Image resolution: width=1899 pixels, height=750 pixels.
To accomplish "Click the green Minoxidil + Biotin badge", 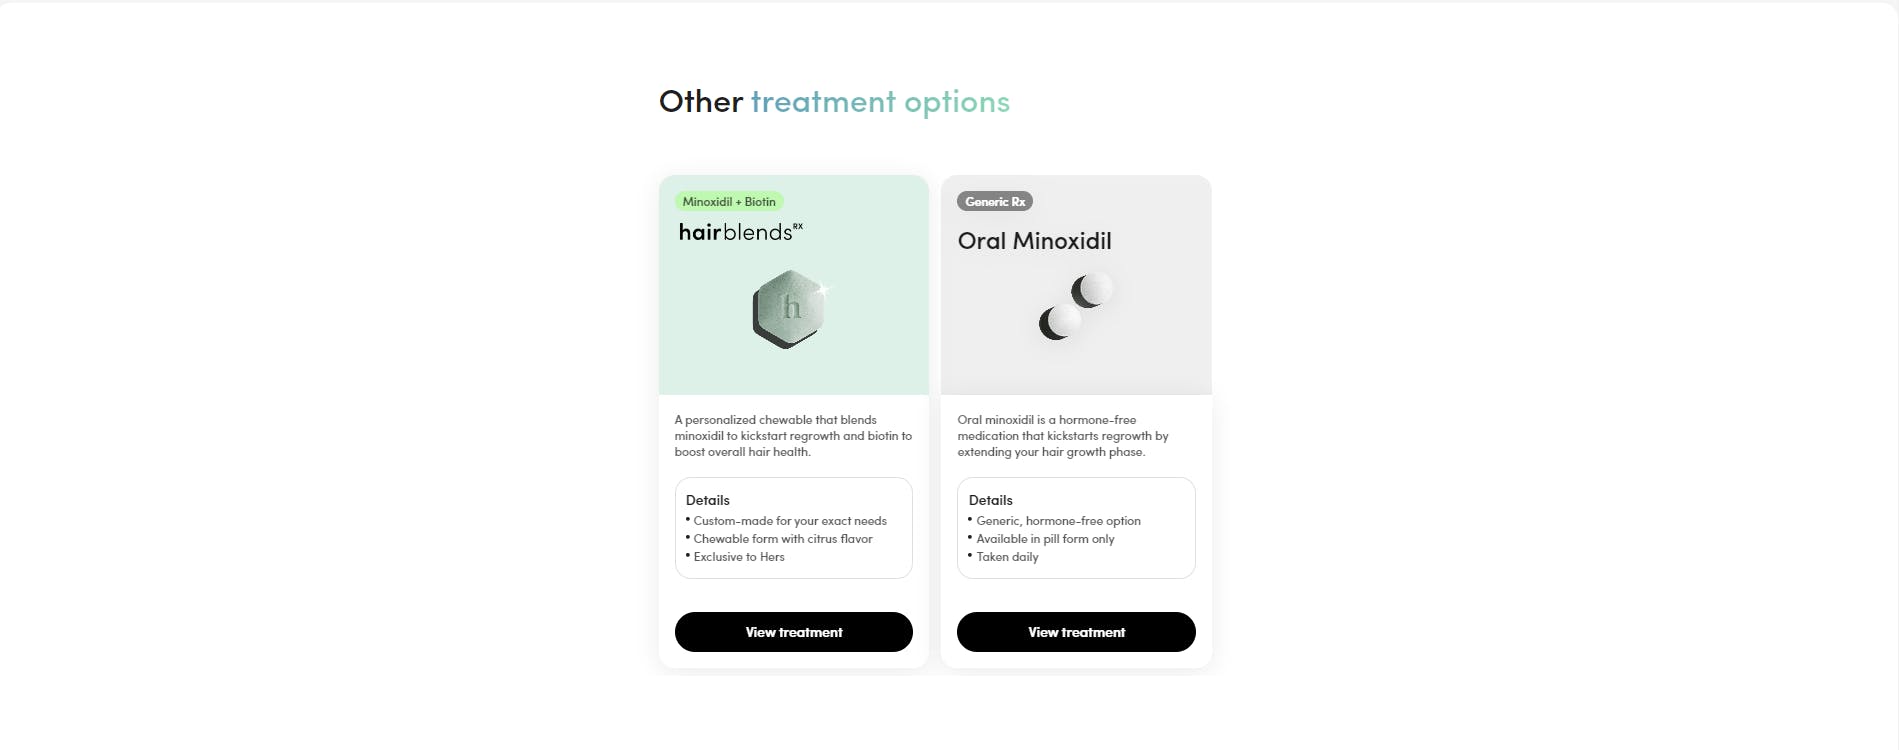I will point(729,202).
